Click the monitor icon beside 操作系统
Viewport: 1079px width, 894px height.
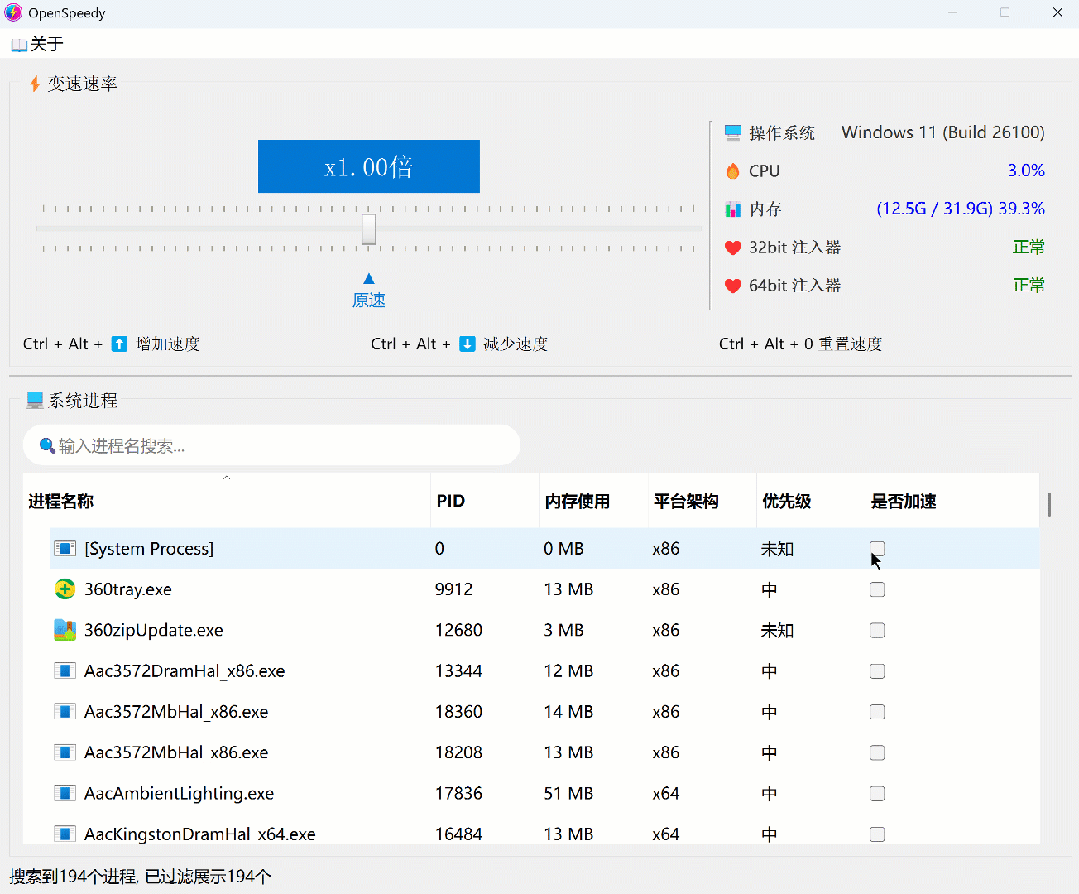click(733, 132)
